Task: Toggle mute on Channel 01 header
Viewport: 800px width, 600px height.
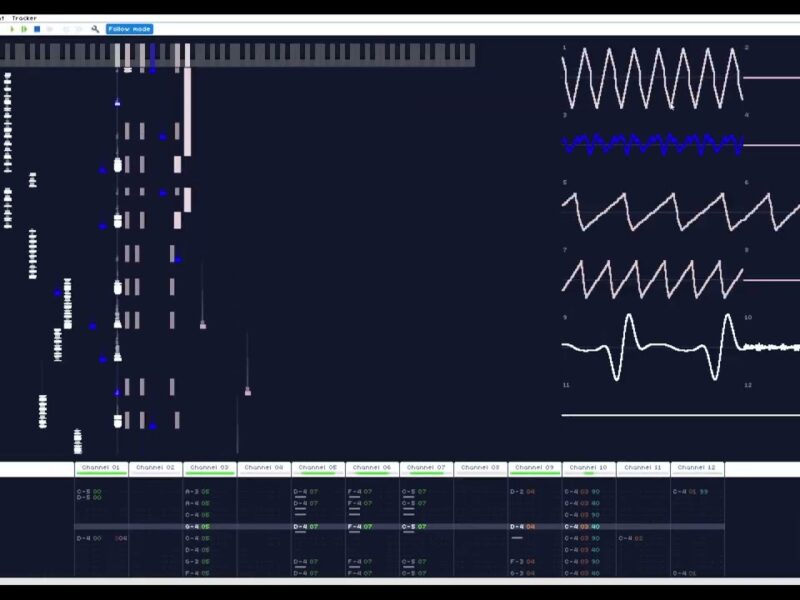Action: [x=101, y=469]
